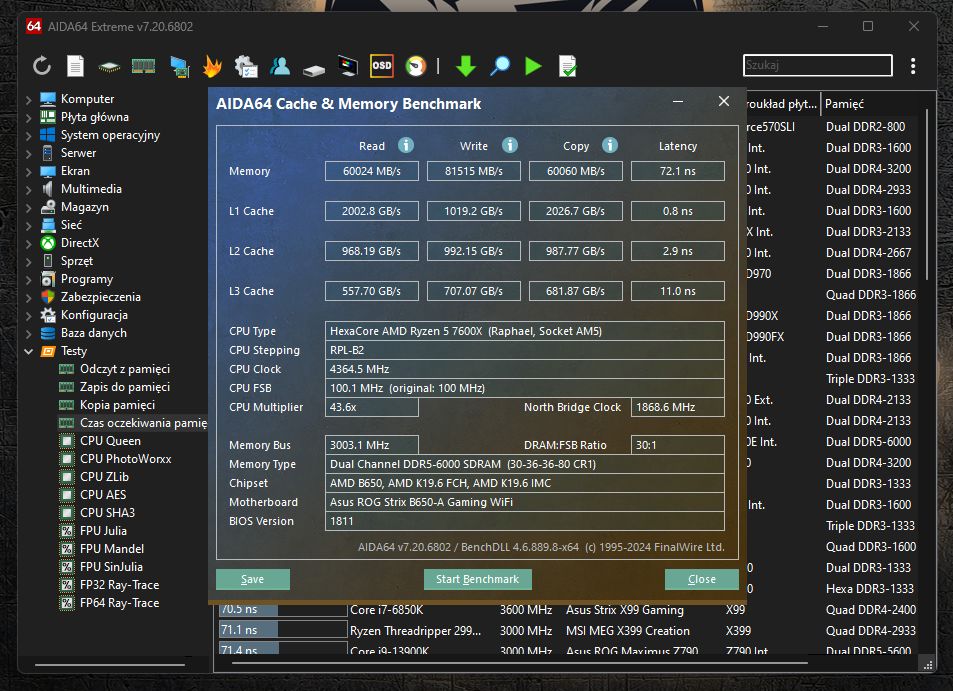953x691 pixels.
Task: Click the CPU Type field Ryzen 5 7600X
Action: pos(525,331)
